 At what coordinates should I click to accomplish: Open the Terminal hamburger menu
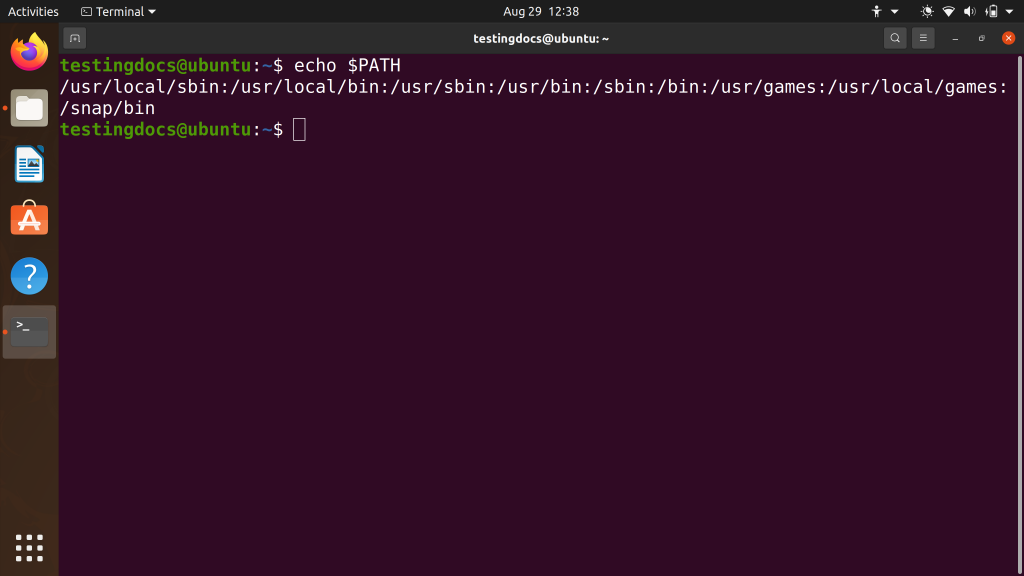click(x=922, y=37)
